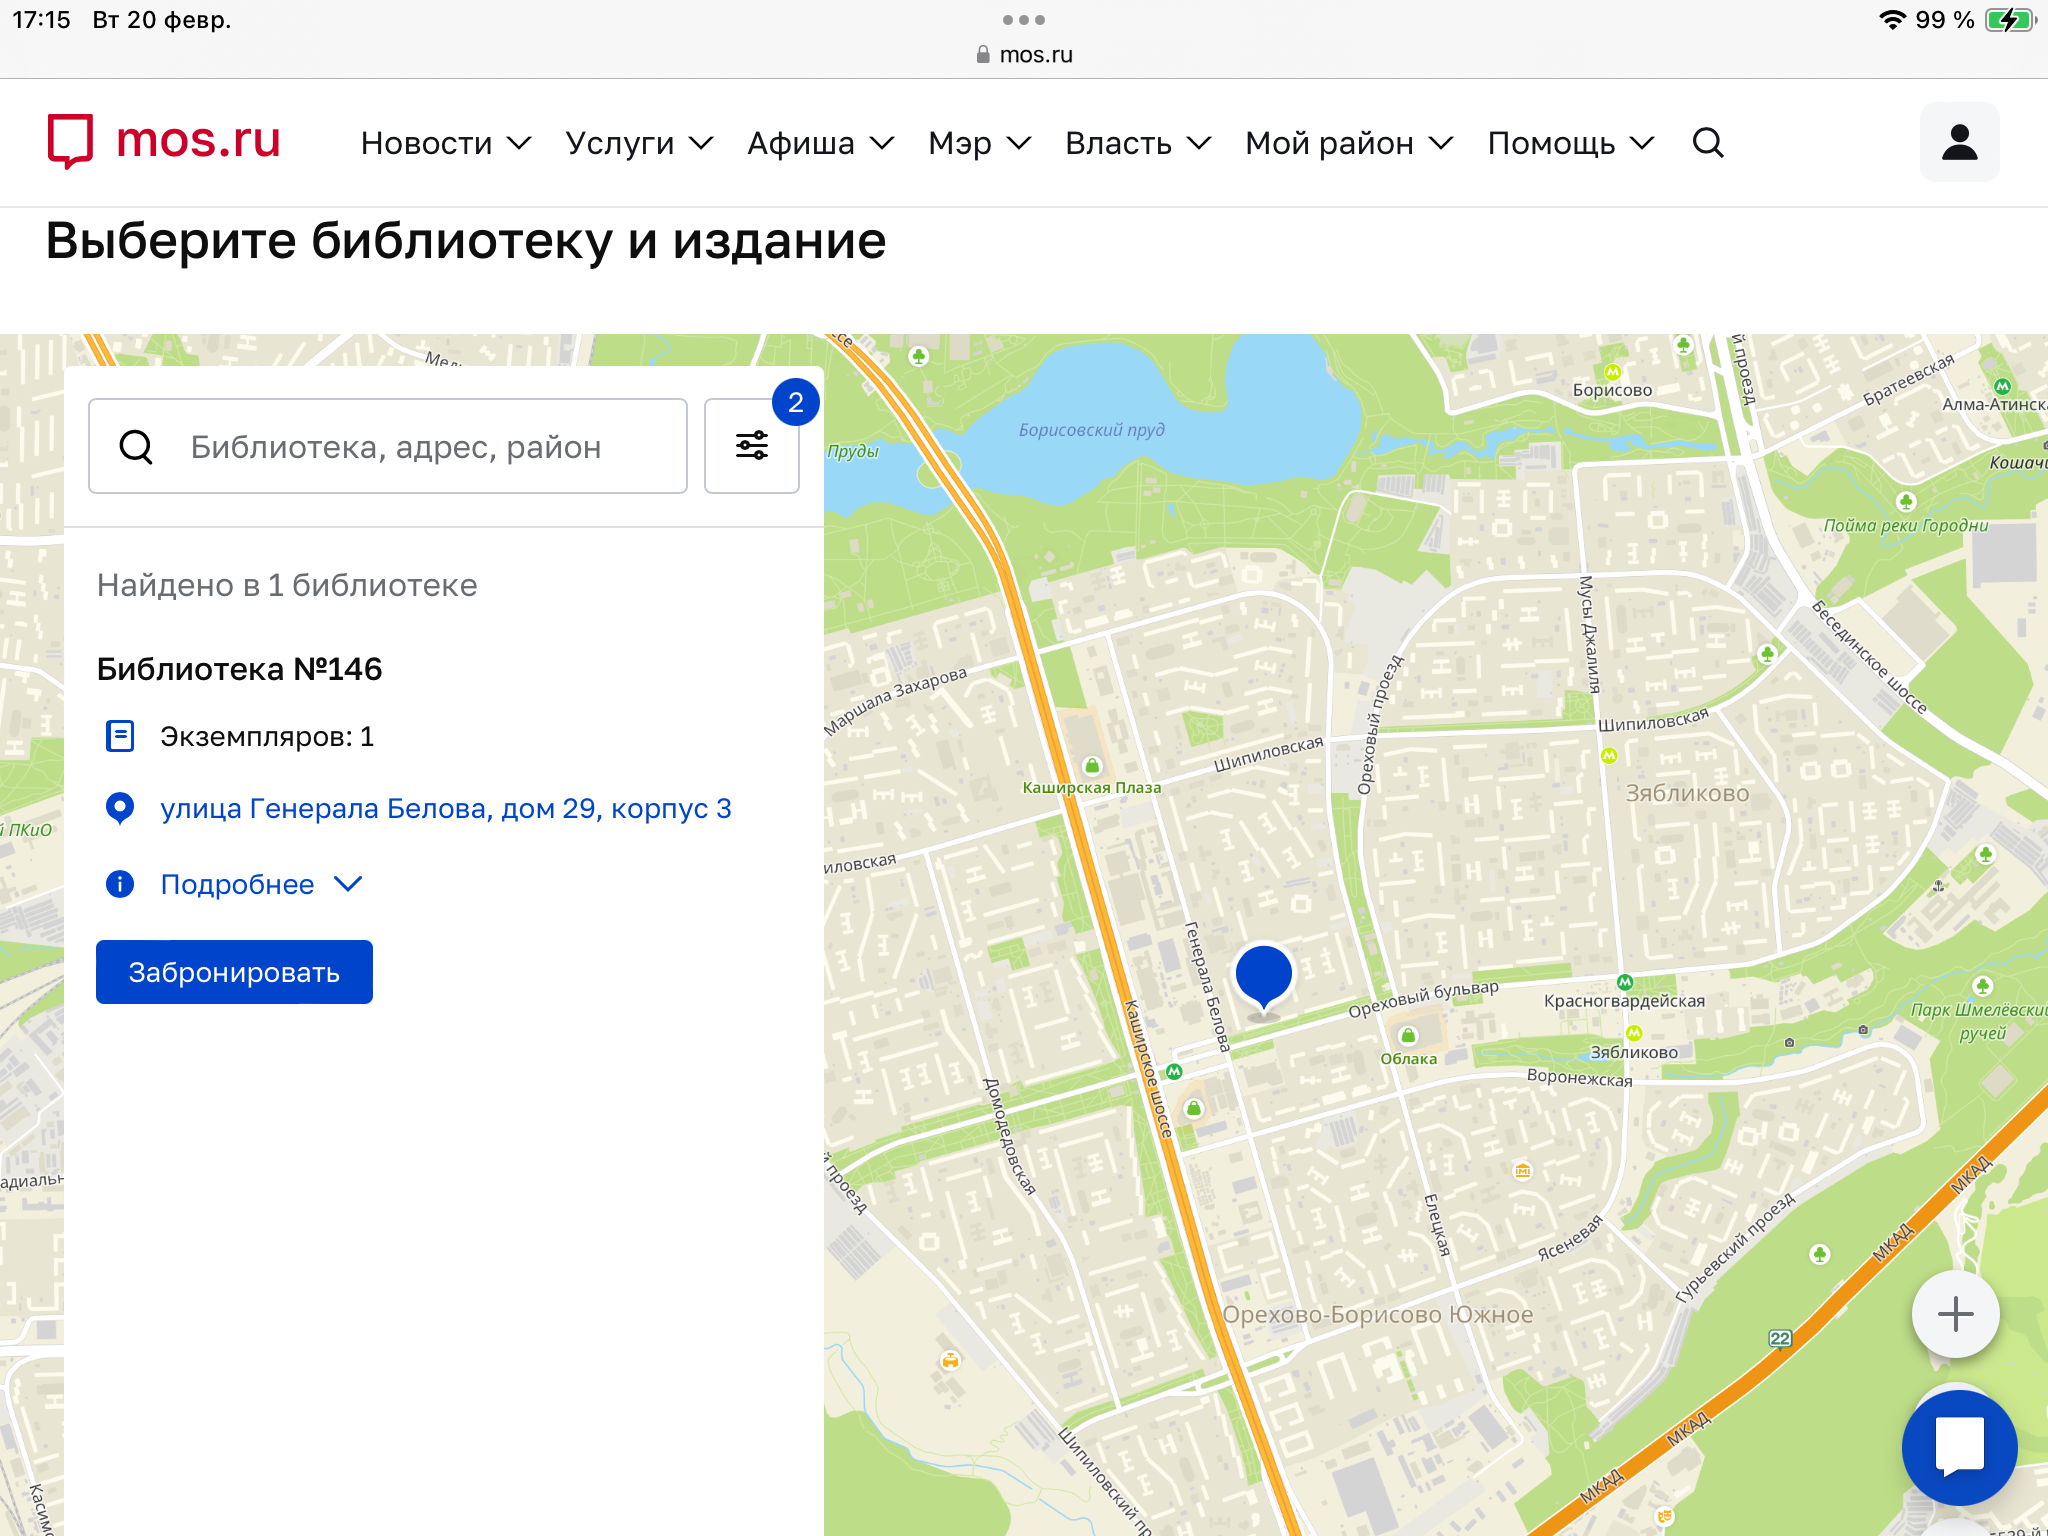Open the filter settings icon

752,446
